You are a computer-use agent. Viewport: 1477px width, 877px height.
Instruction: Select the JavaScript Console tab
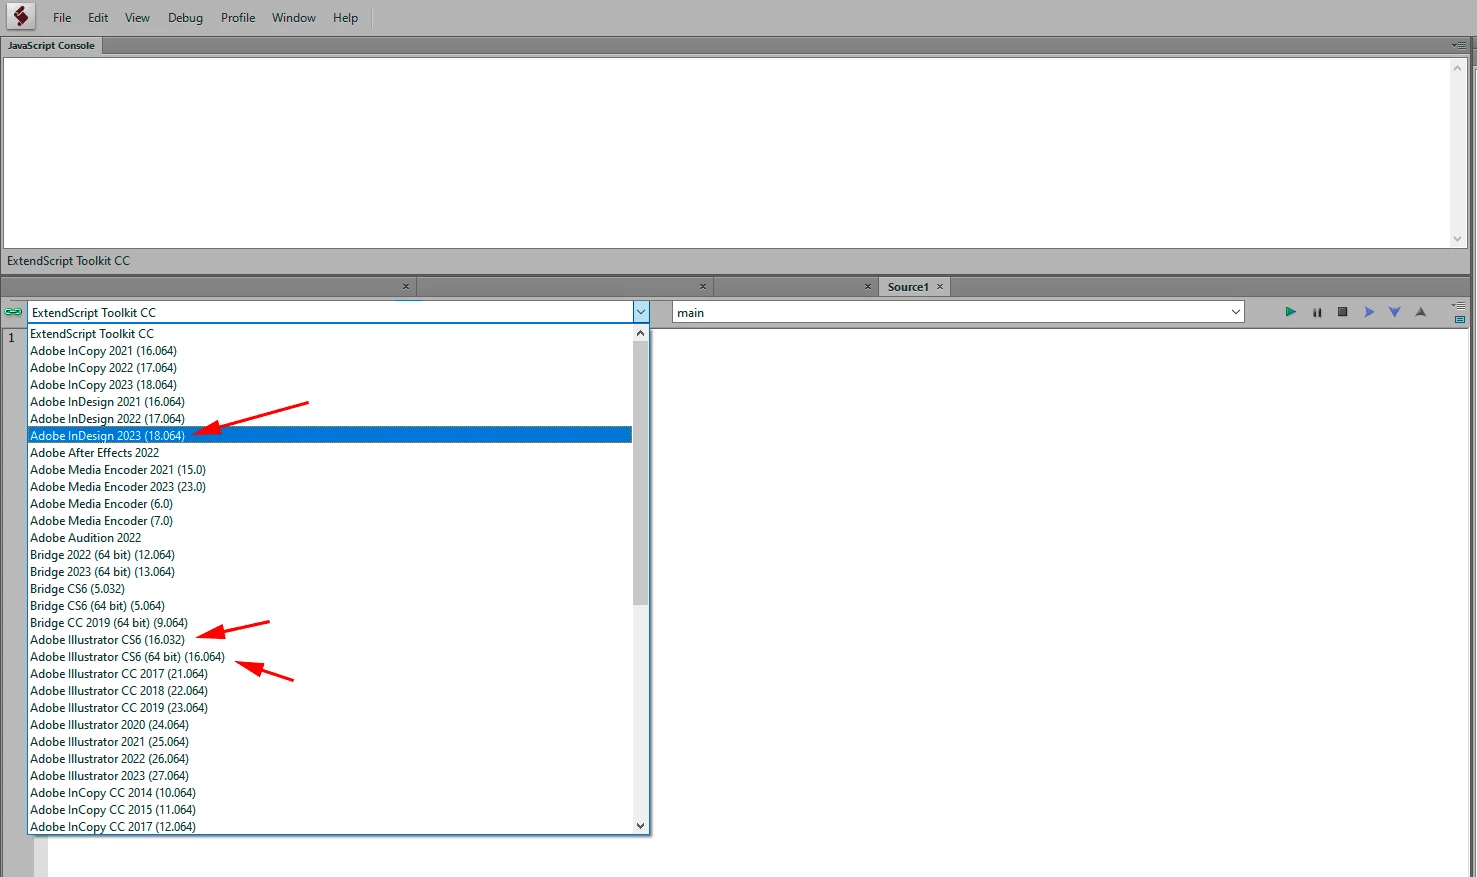pyautogui.click(x=51, y=45)
